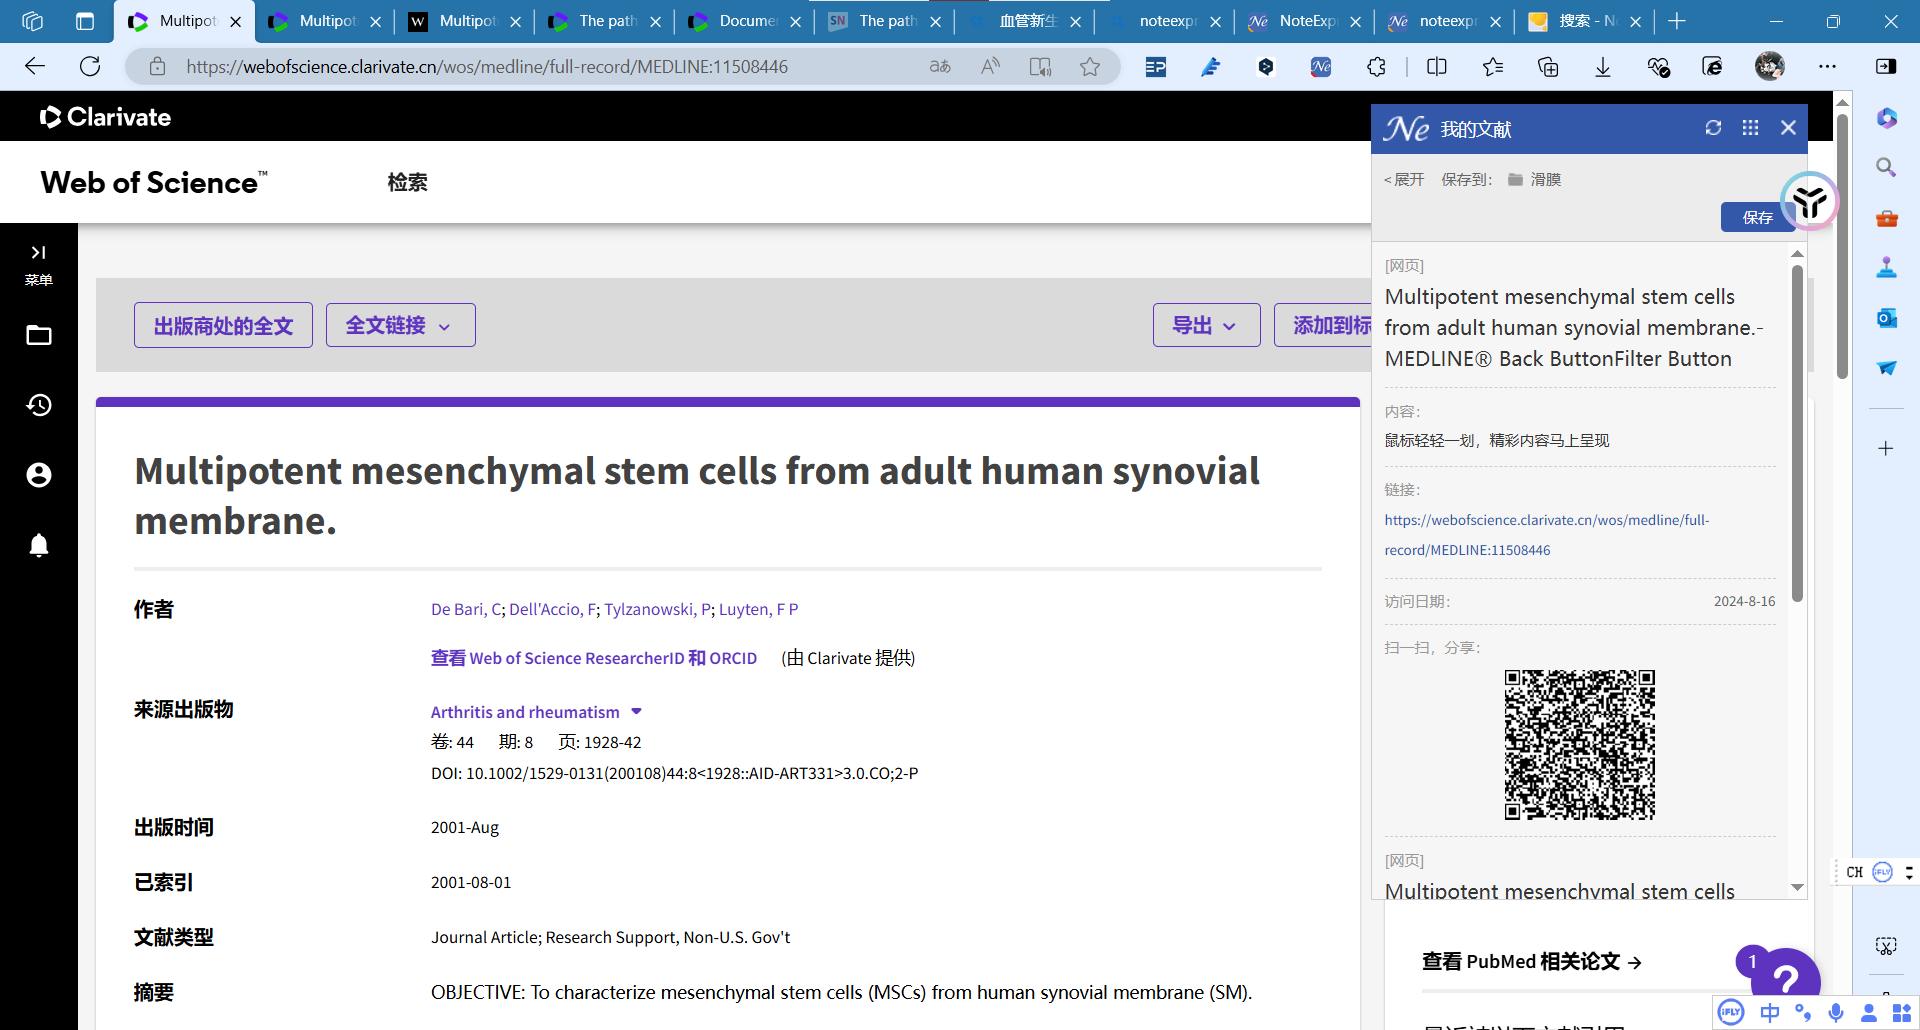
Task: Open author link Luyten, F P
Action: (758, 609)
